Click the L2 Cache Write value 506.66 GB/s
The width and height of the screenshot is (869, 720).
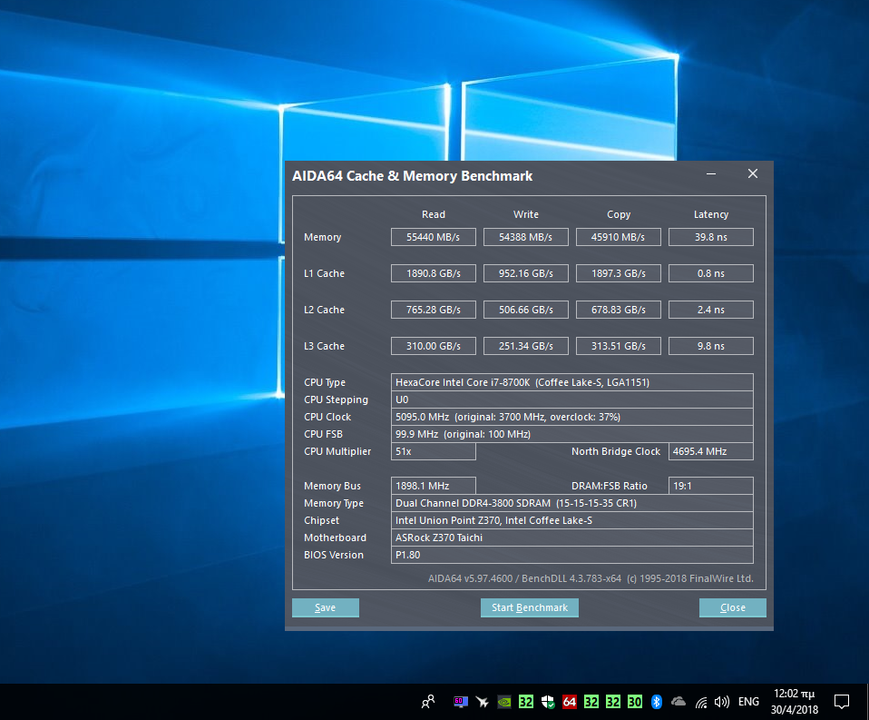pyautogui.click(x=526, y=310)
